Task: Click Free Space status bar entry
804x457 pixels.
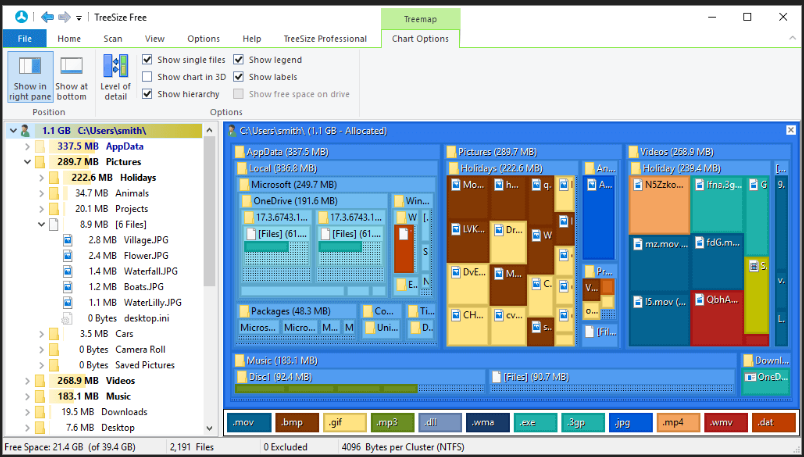Action: [70, 447]
